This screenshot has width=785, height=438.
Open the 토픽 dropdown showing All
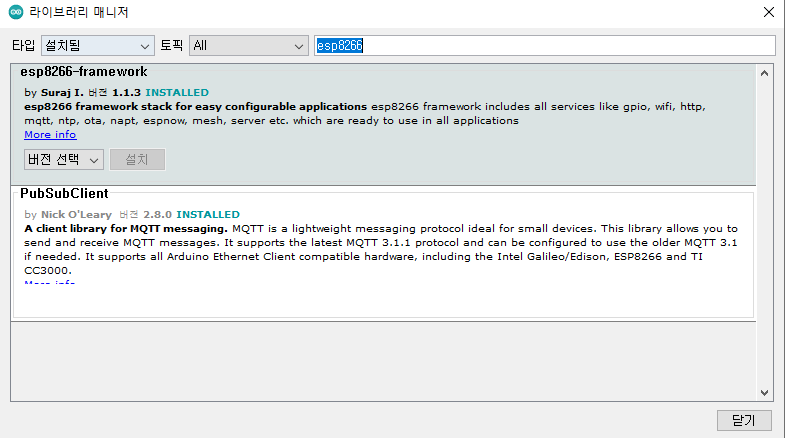click(248, 46)
